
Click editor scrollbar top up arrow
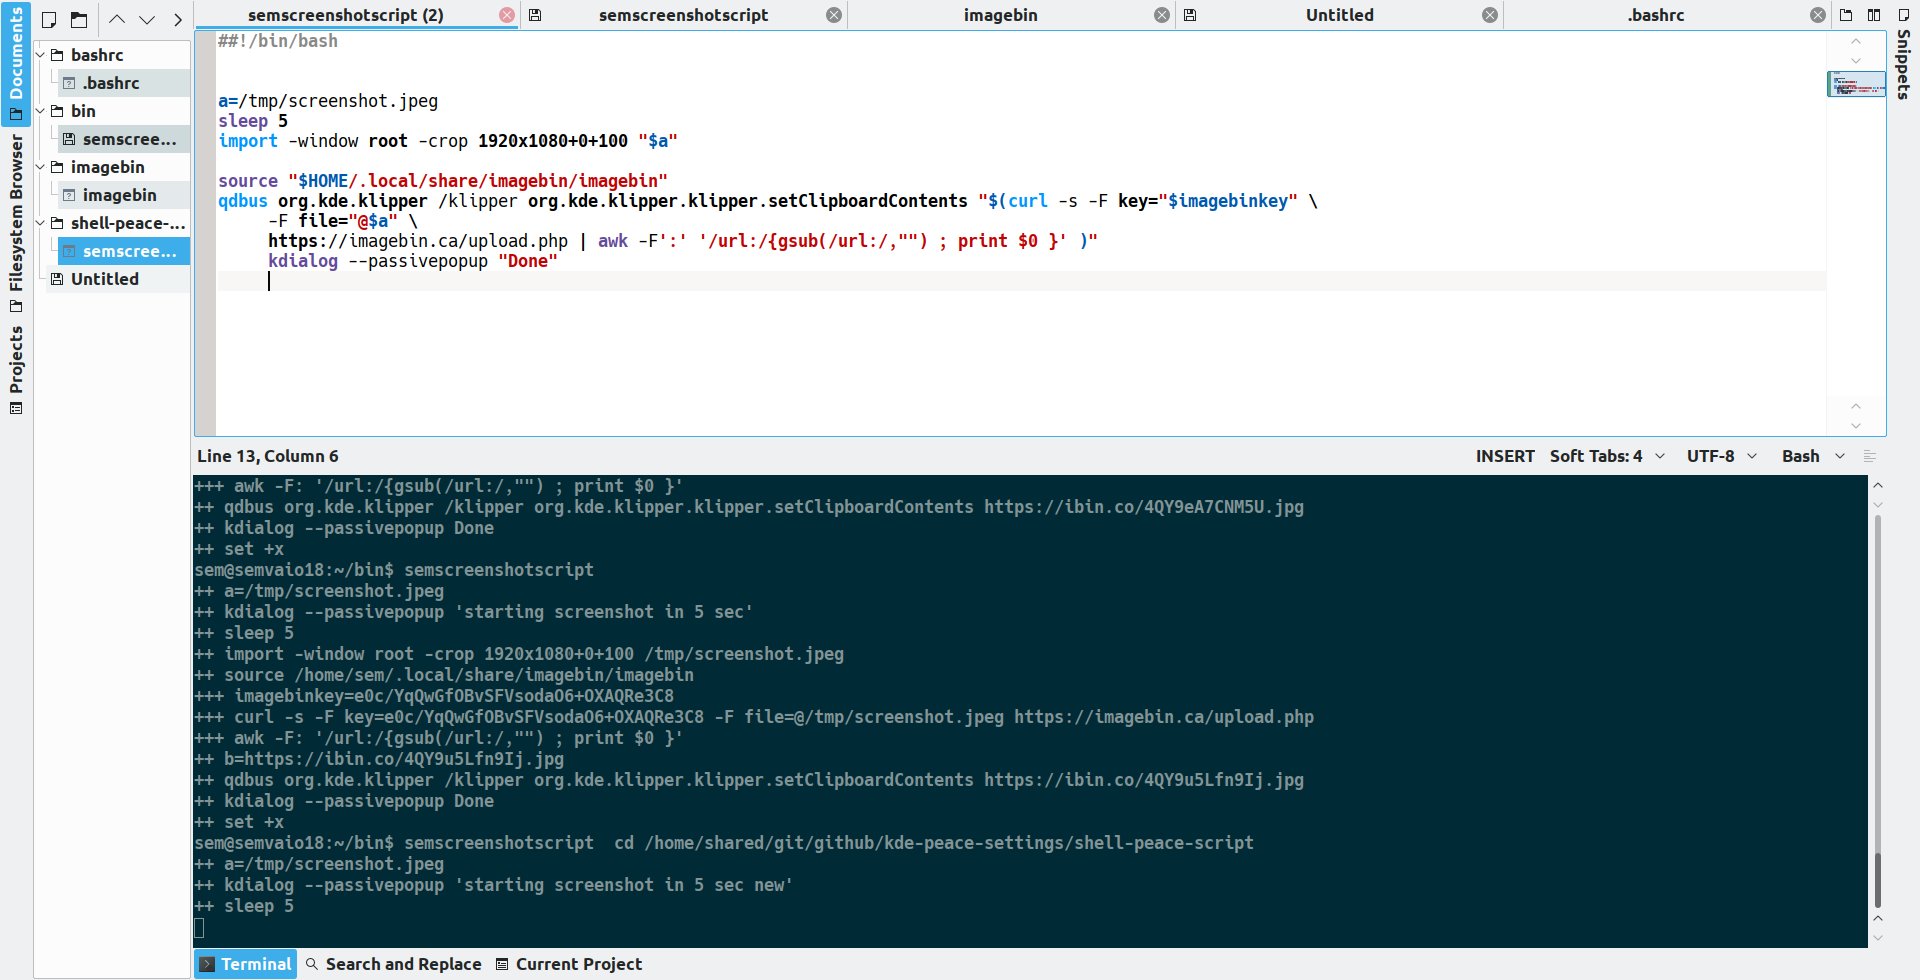click(1856, 41)
